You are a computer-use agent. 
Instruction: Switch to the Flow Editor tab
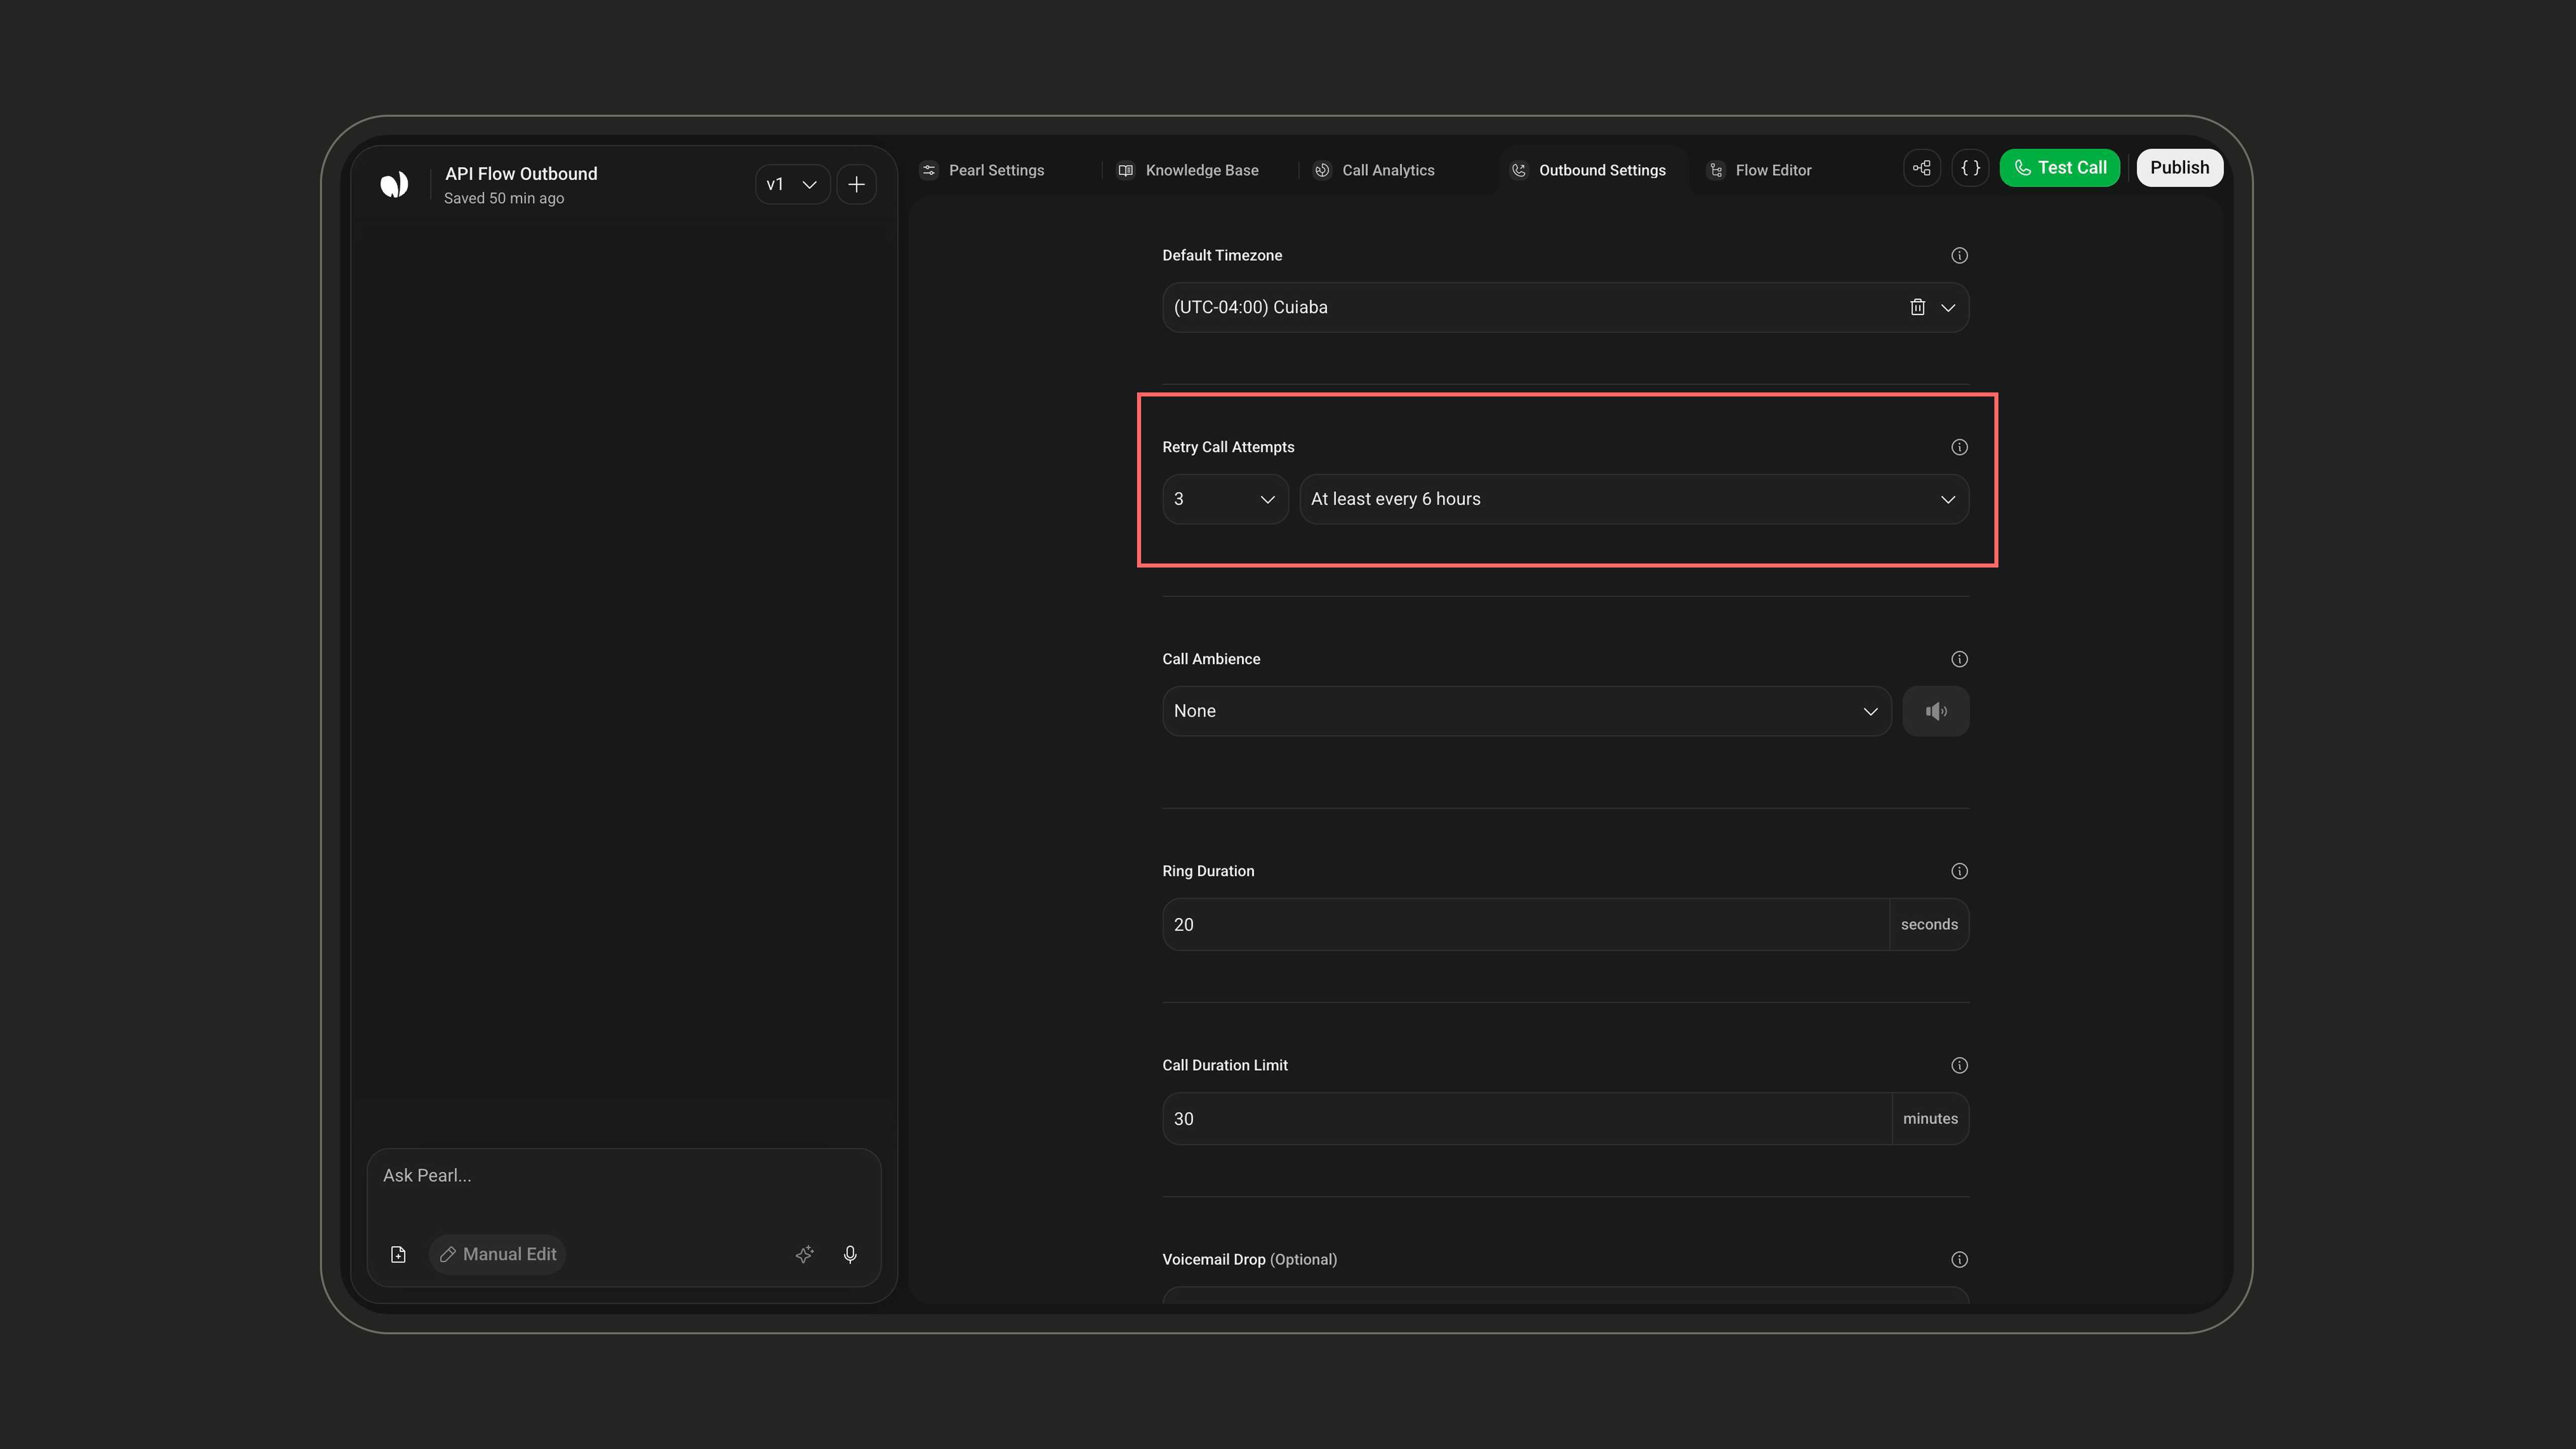[x=1760, y=170]
